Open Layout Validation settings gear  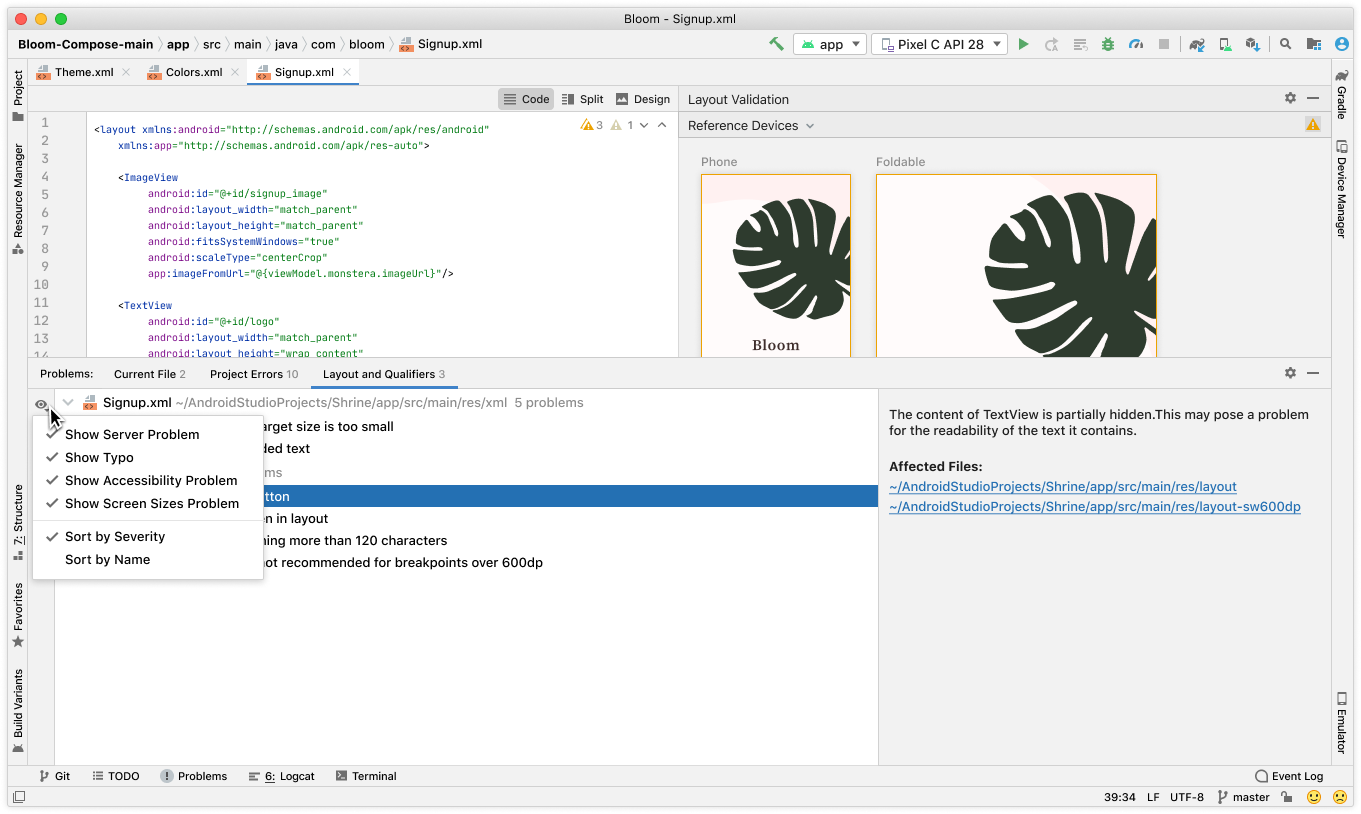[x=1290, y=98]
